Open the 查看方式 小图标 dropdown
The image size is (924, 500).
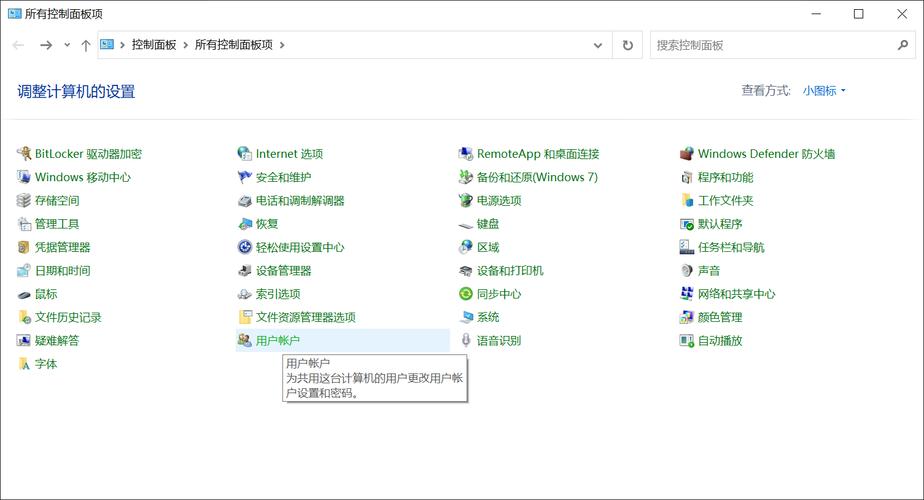click(824, 91)
